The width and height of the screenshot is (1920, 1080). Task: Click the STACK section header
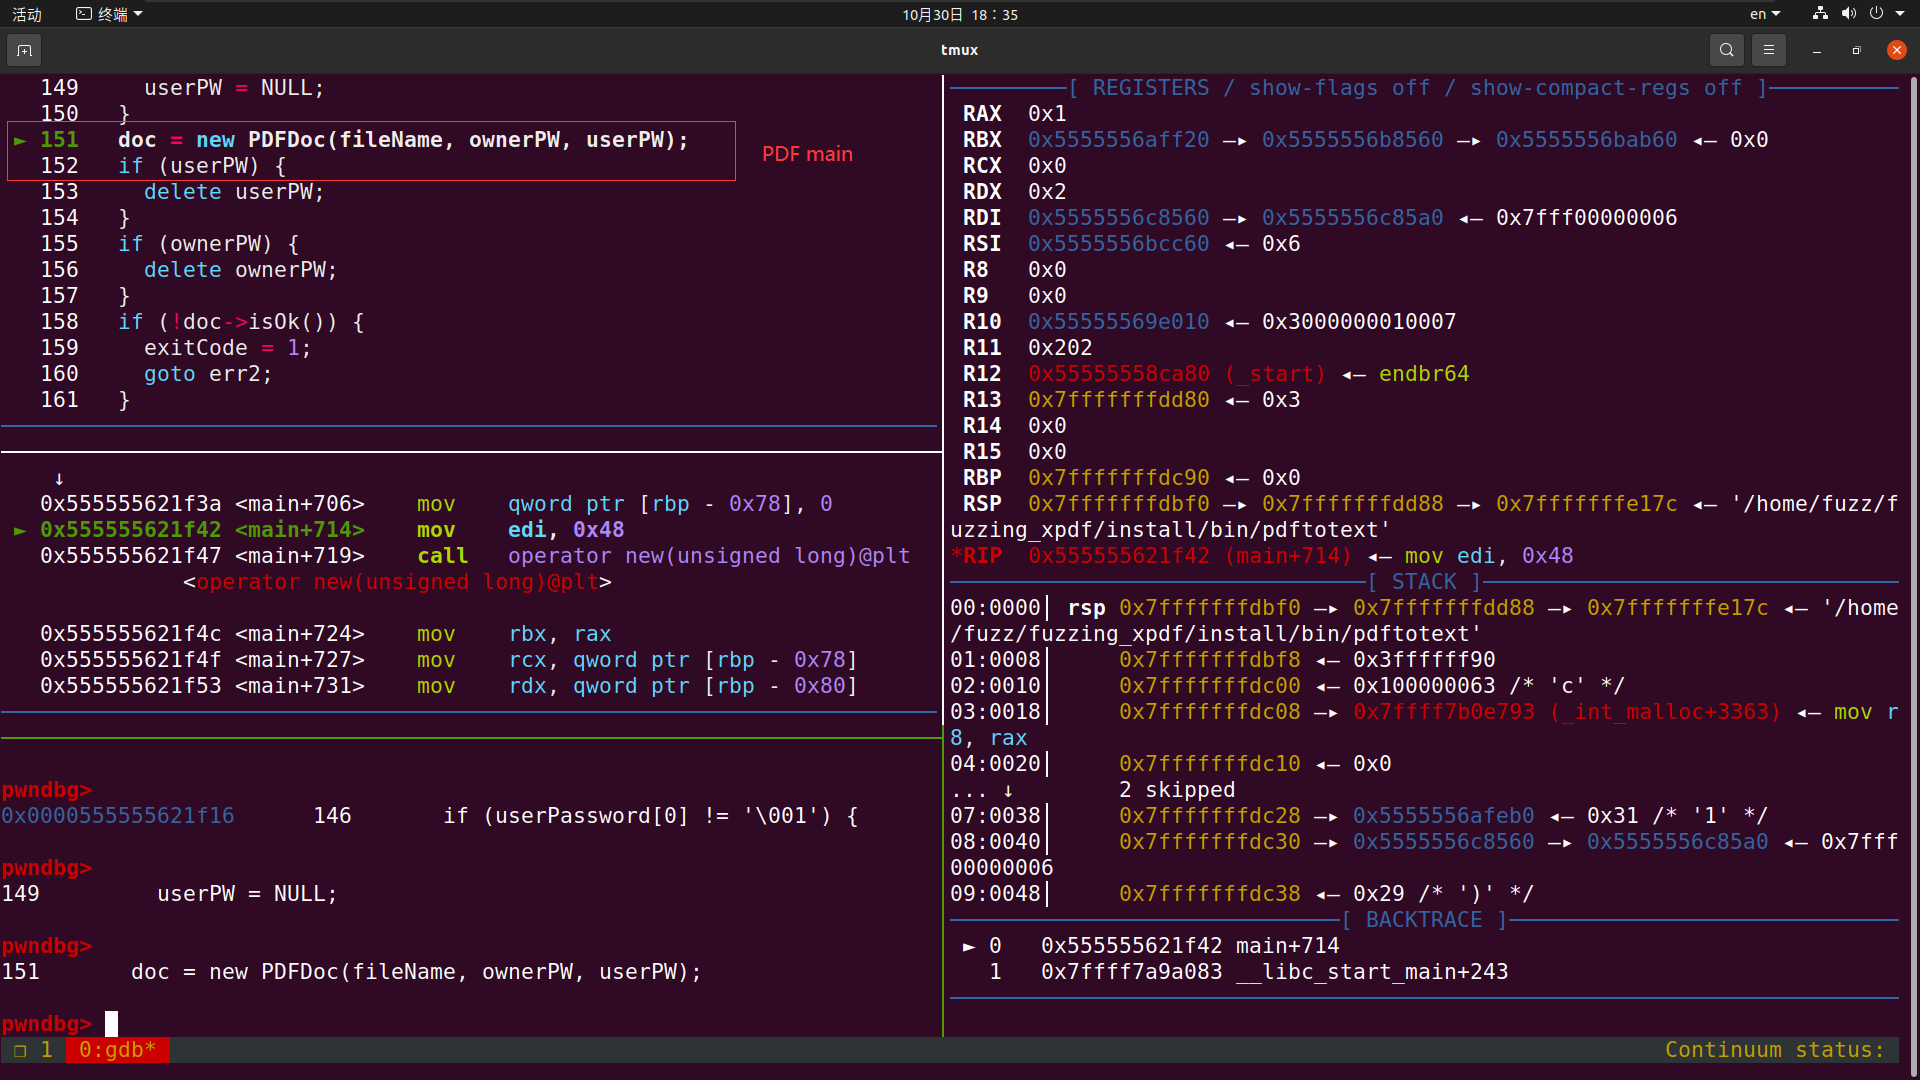coord(1424,582)
